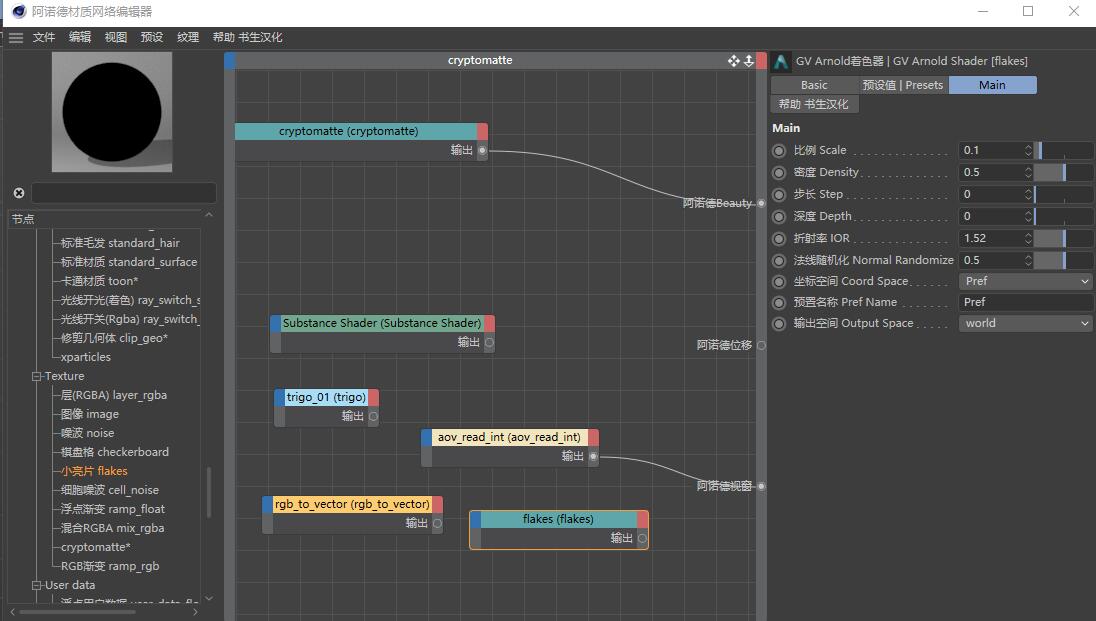The width and height of the screenshot is (1096, 621).
Task: Toggle the 步长 Step parameter circle
Action: click(779, 194)
